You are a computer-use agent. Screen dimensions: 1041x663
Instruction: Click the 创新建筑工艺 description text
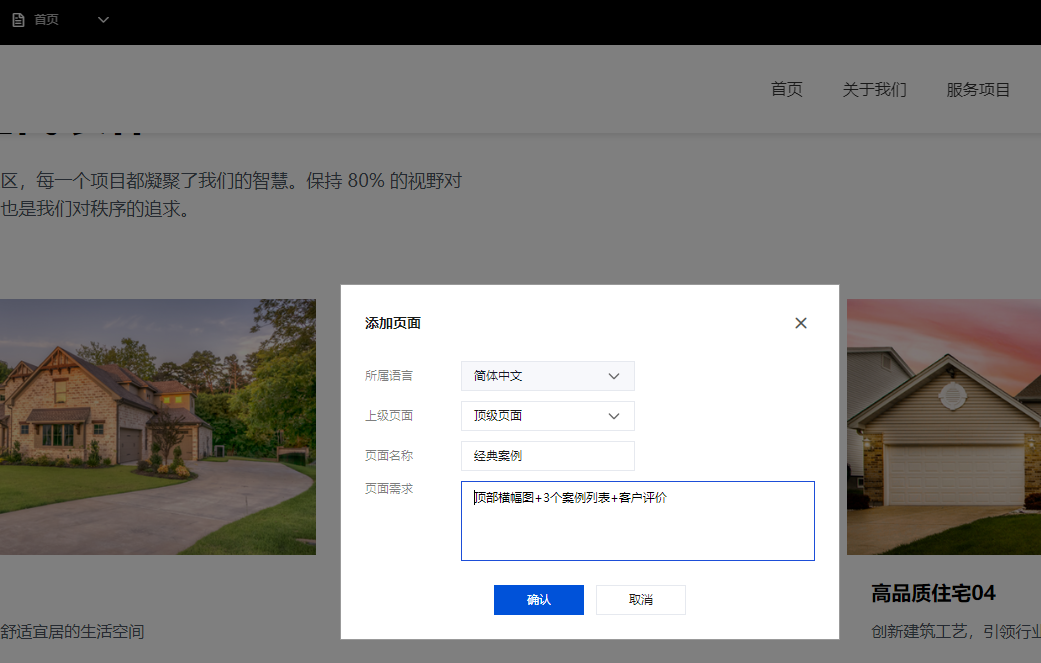click(x=940, y=631)
